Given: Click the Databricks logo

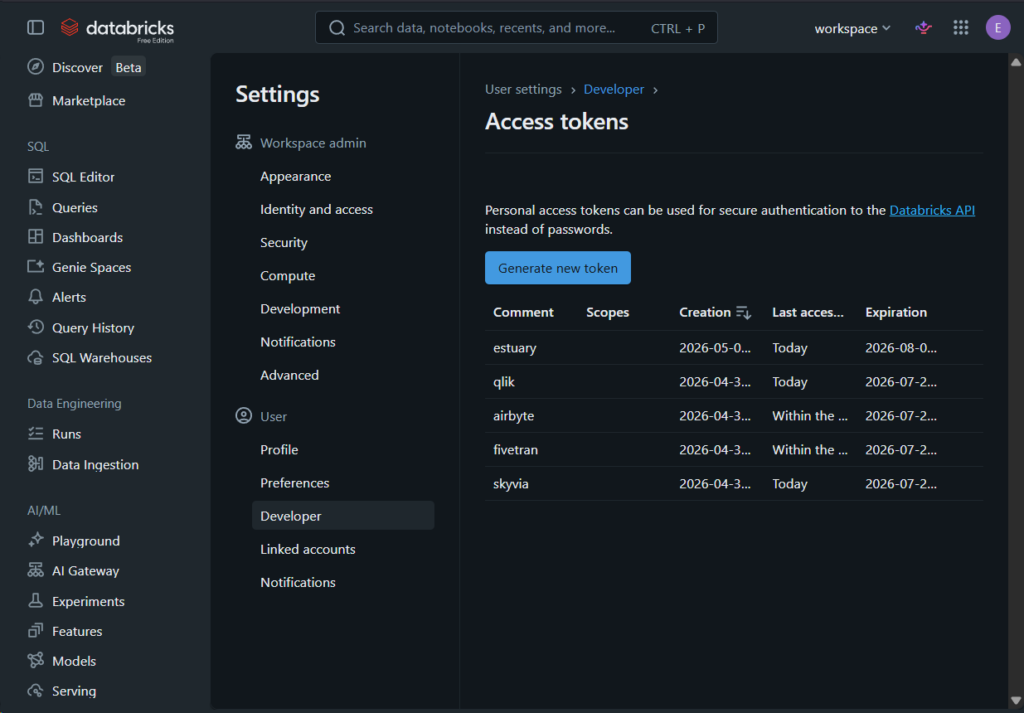Looking at the screenshot, I should click(118, 29).
